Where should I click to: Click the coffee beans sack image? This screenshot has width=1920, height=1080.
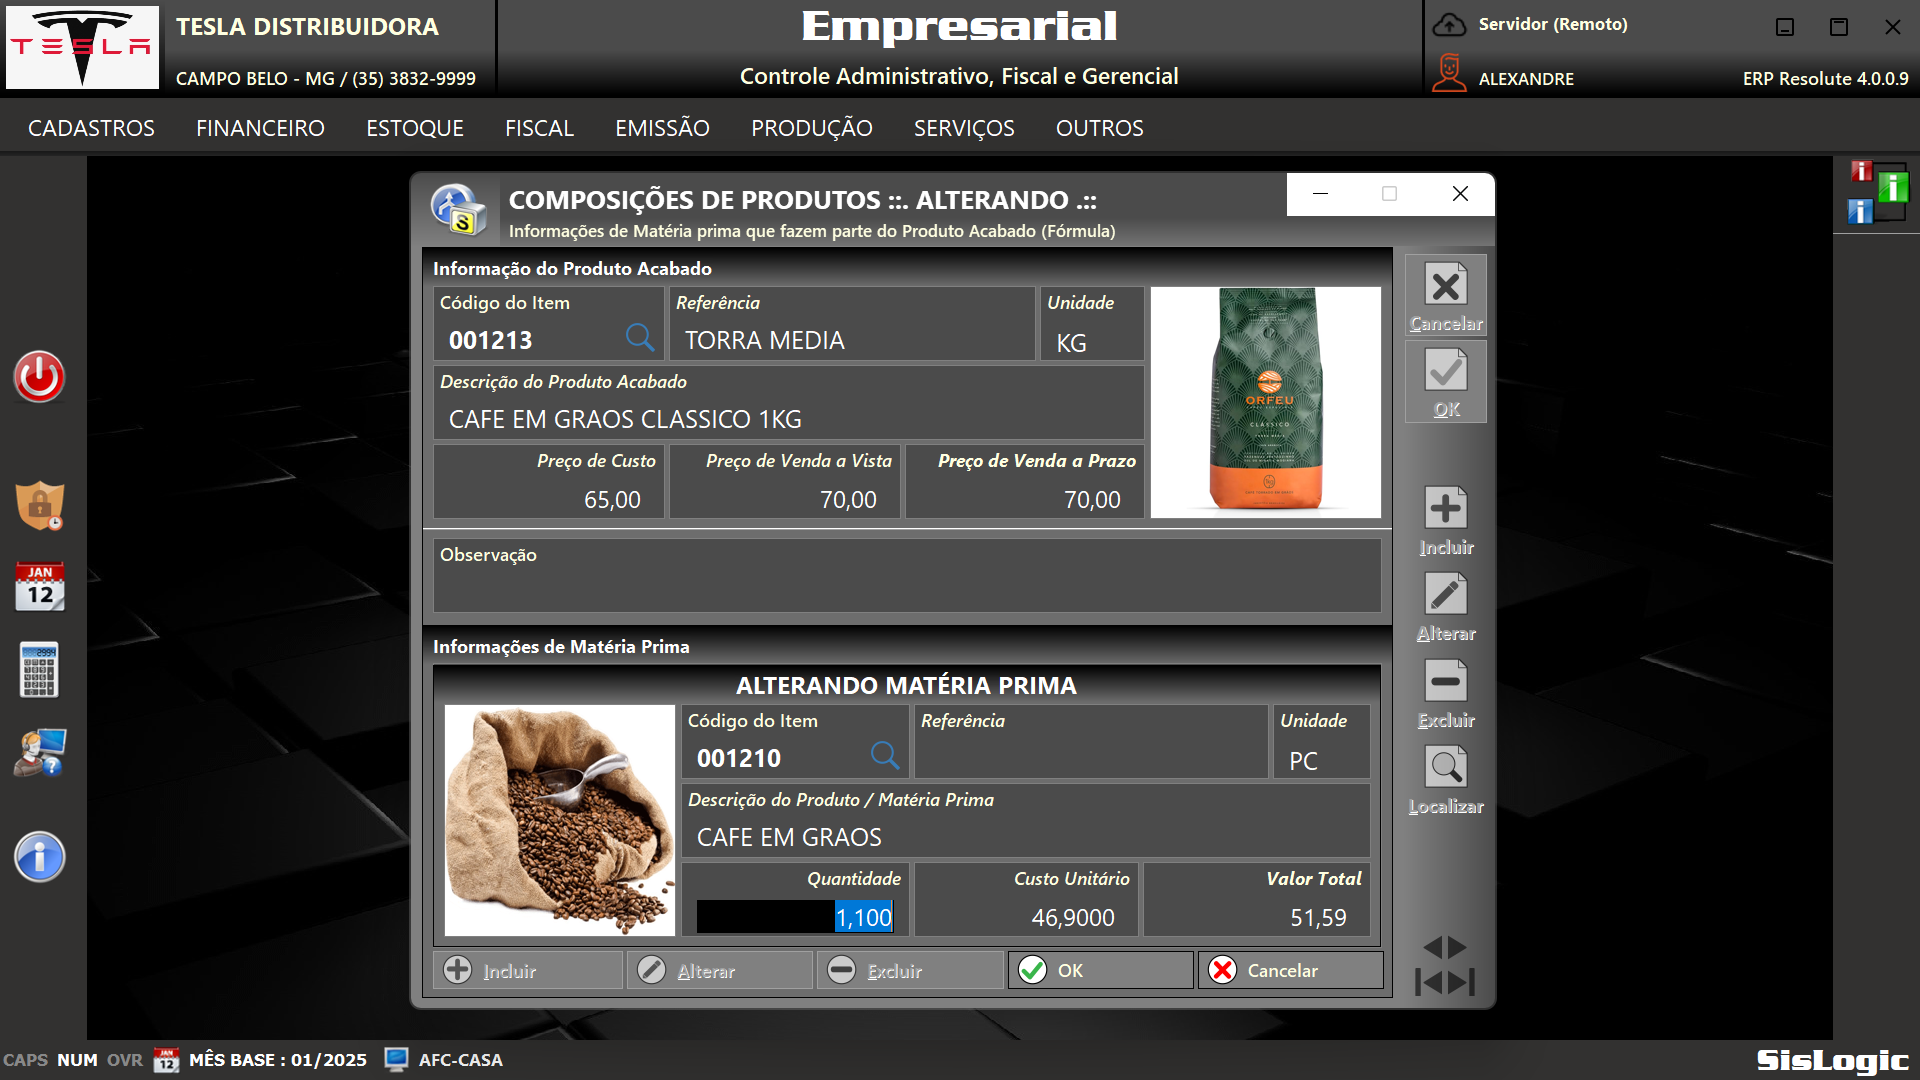pos(559,820)
